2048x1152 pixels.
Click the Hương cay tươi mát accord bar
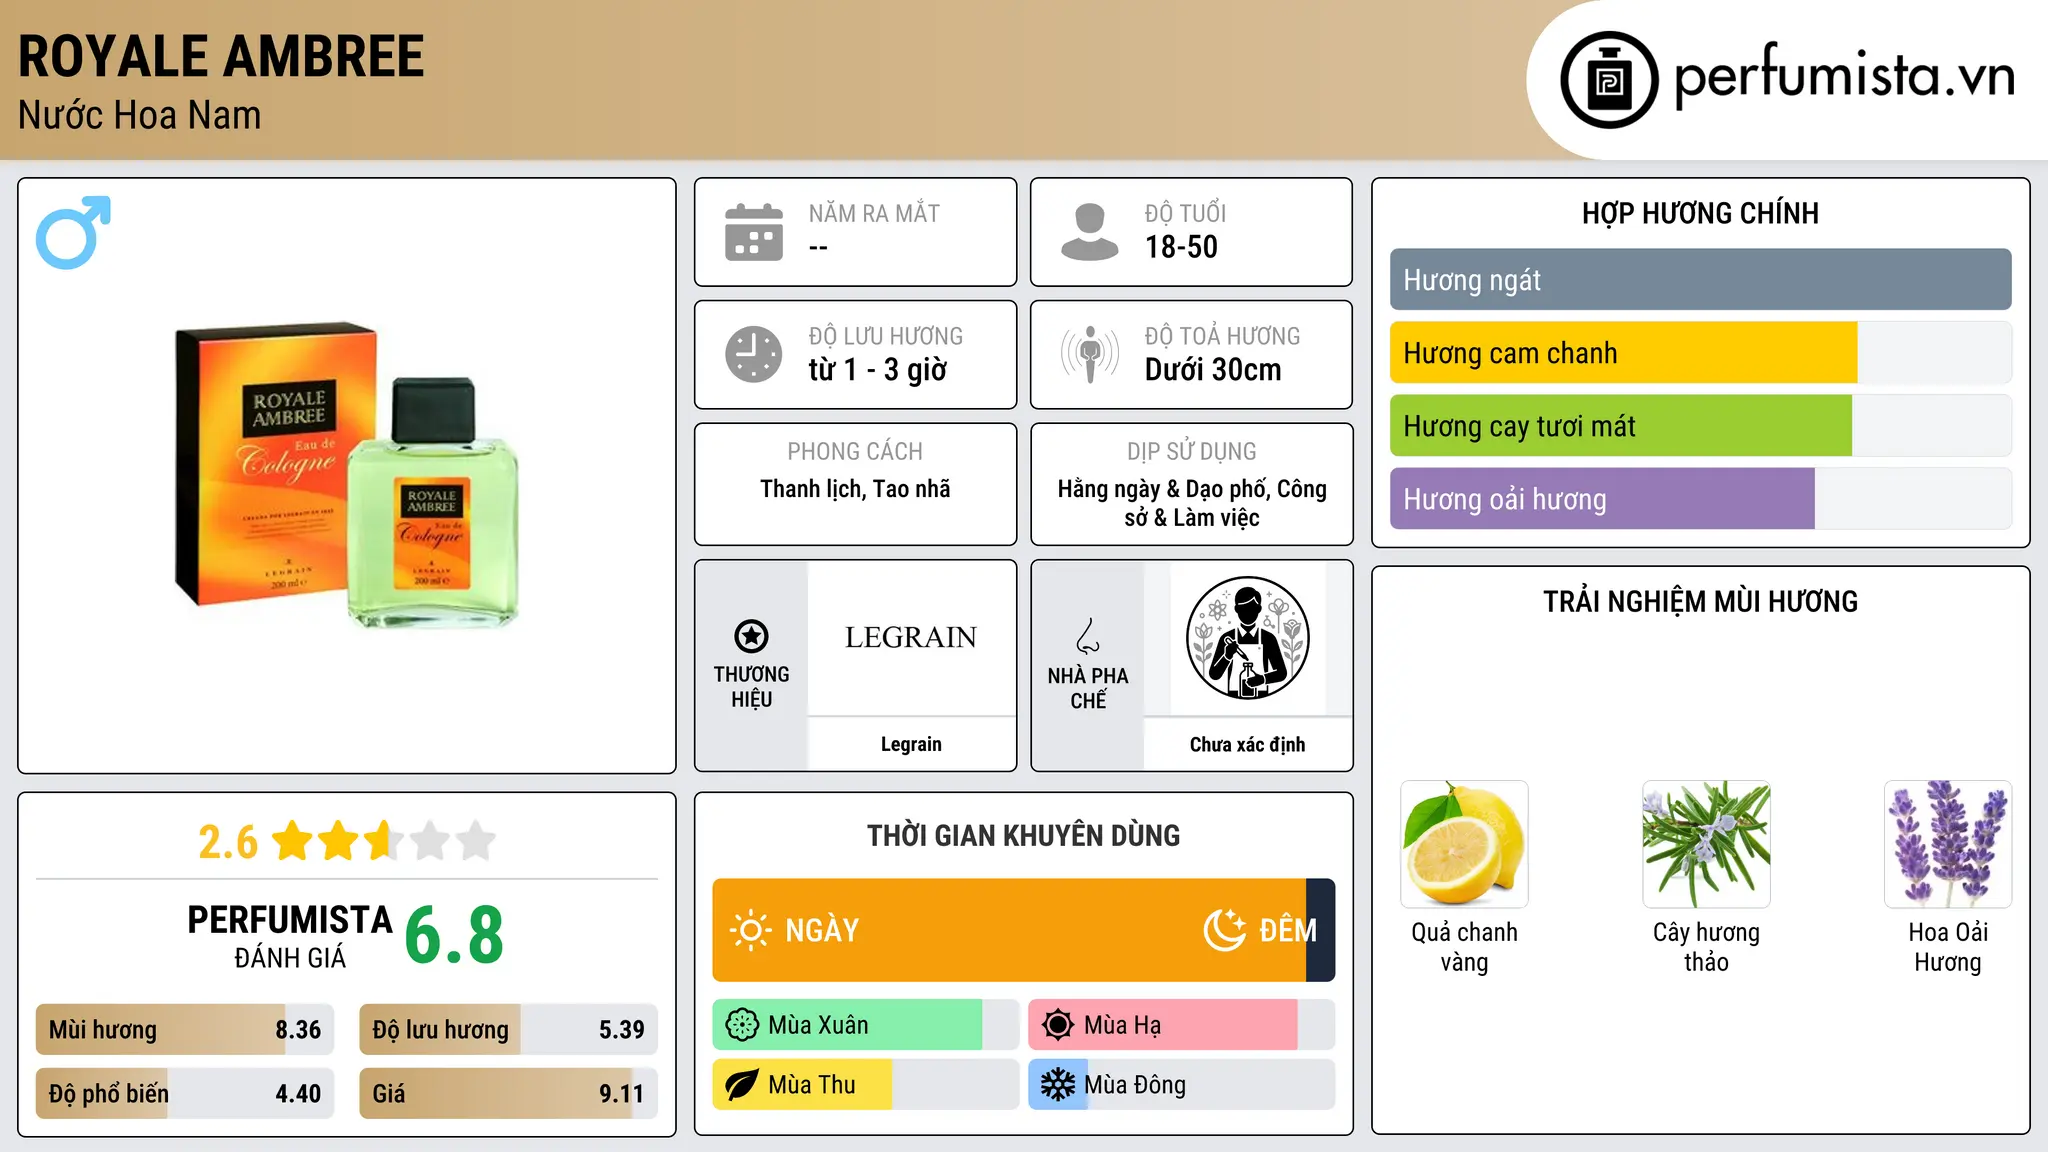[1700, 425]
